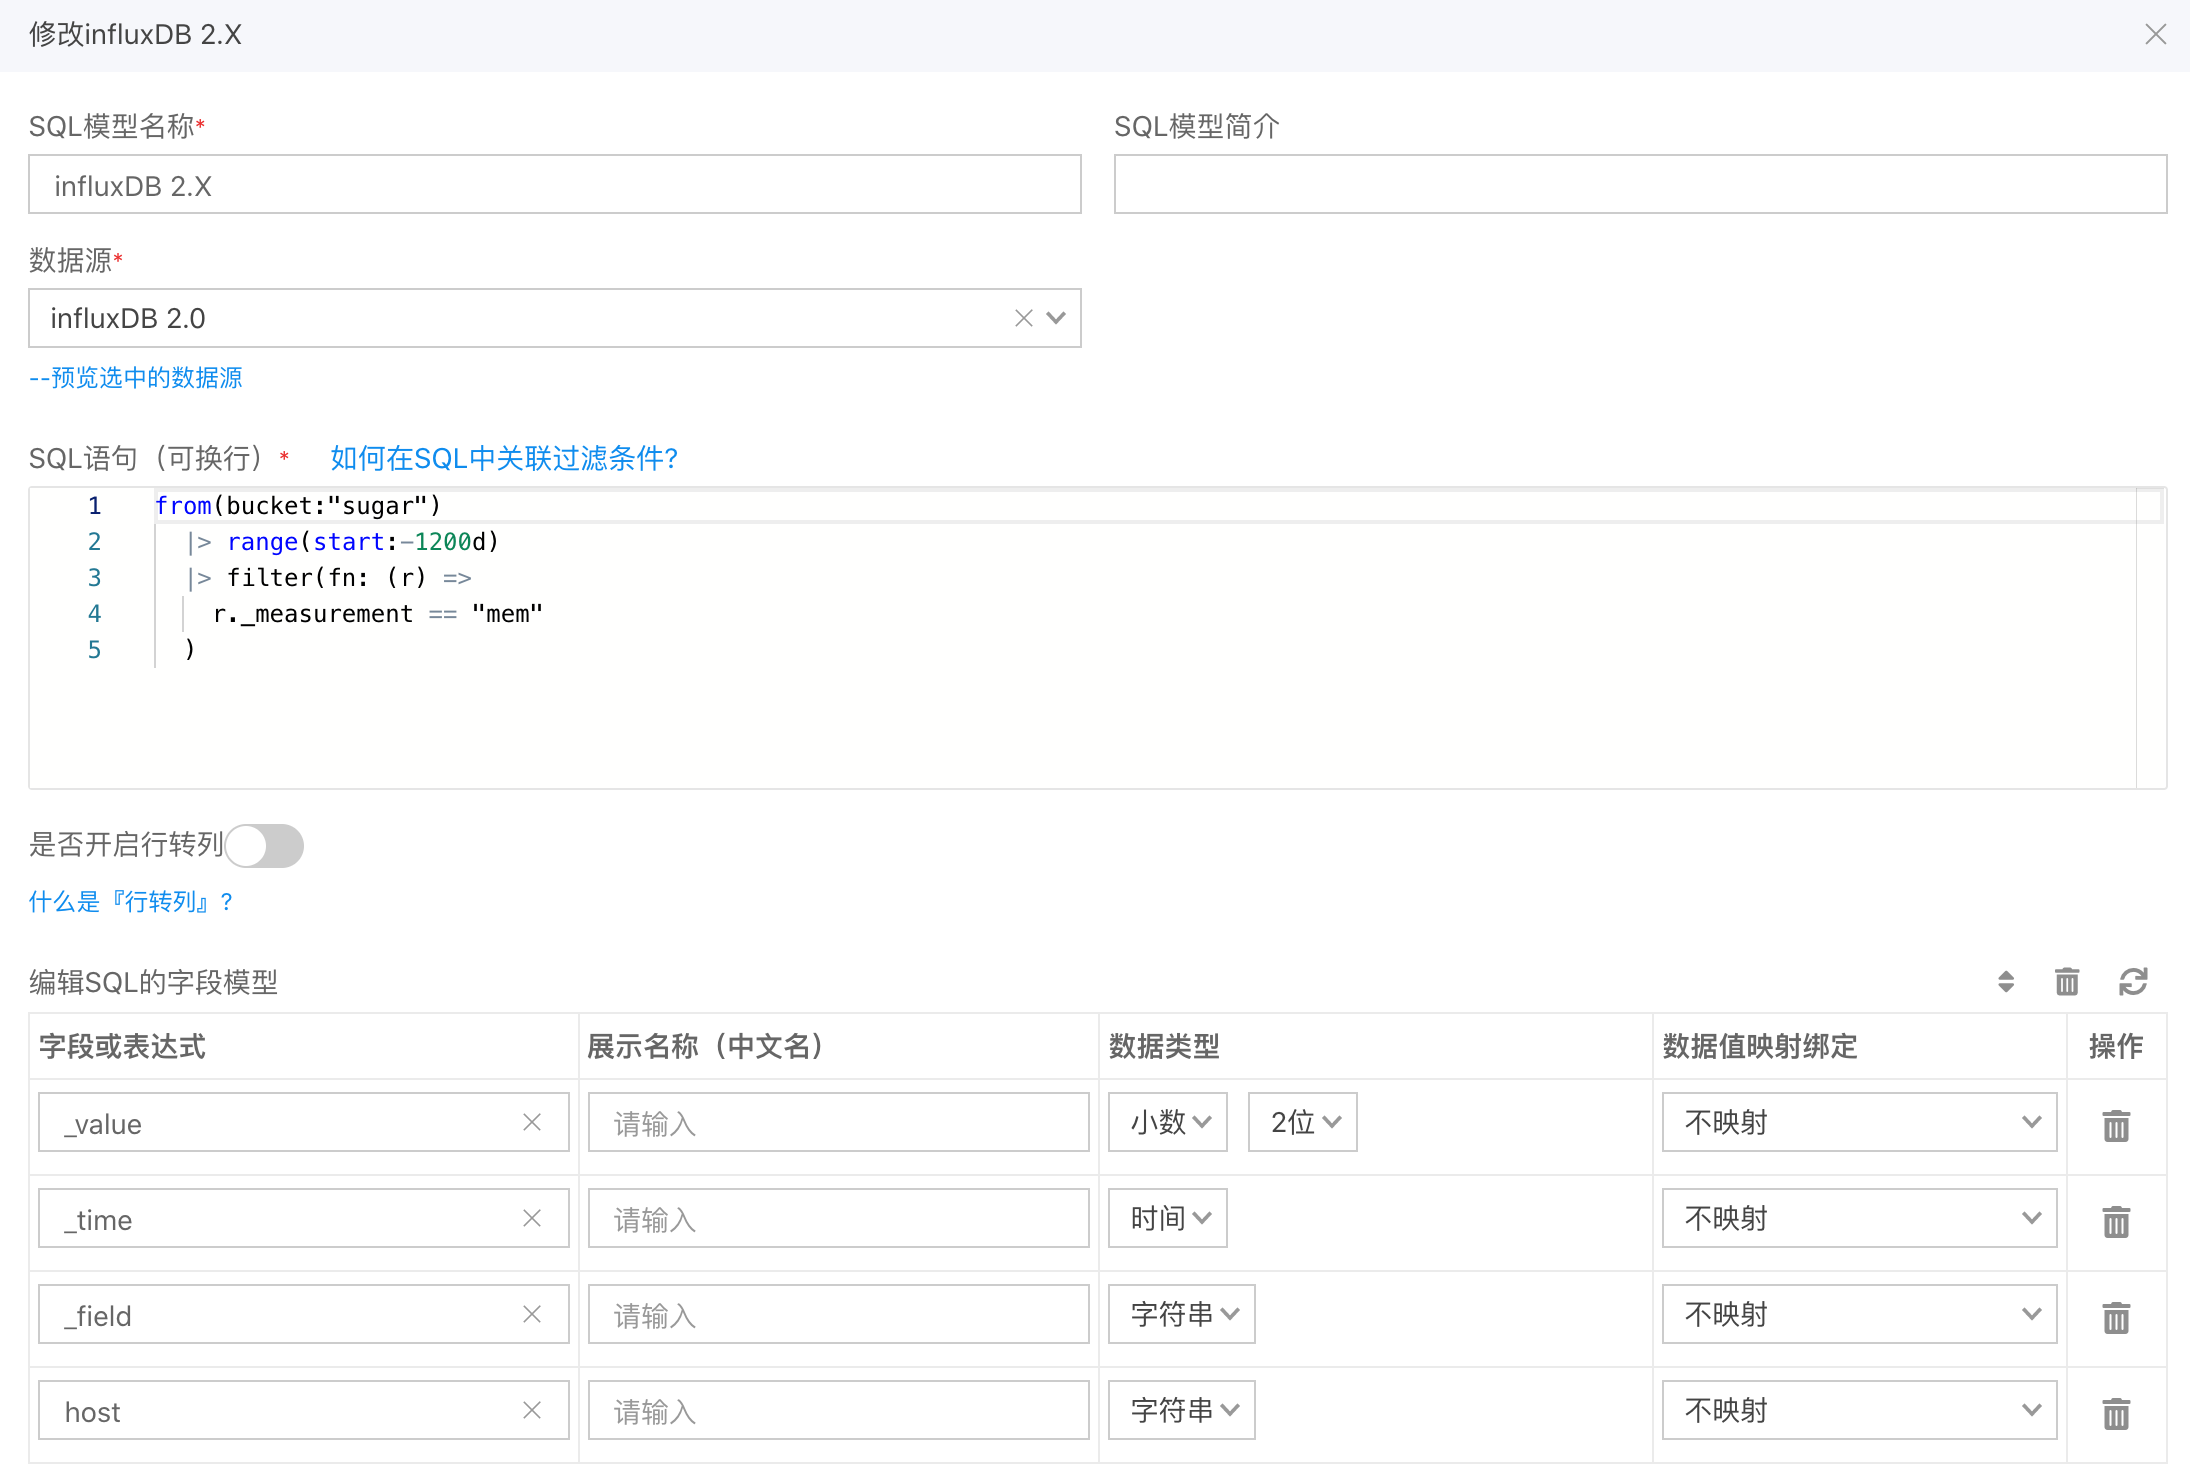Open 什么是『行转列』? help link

tap(131, 902)
